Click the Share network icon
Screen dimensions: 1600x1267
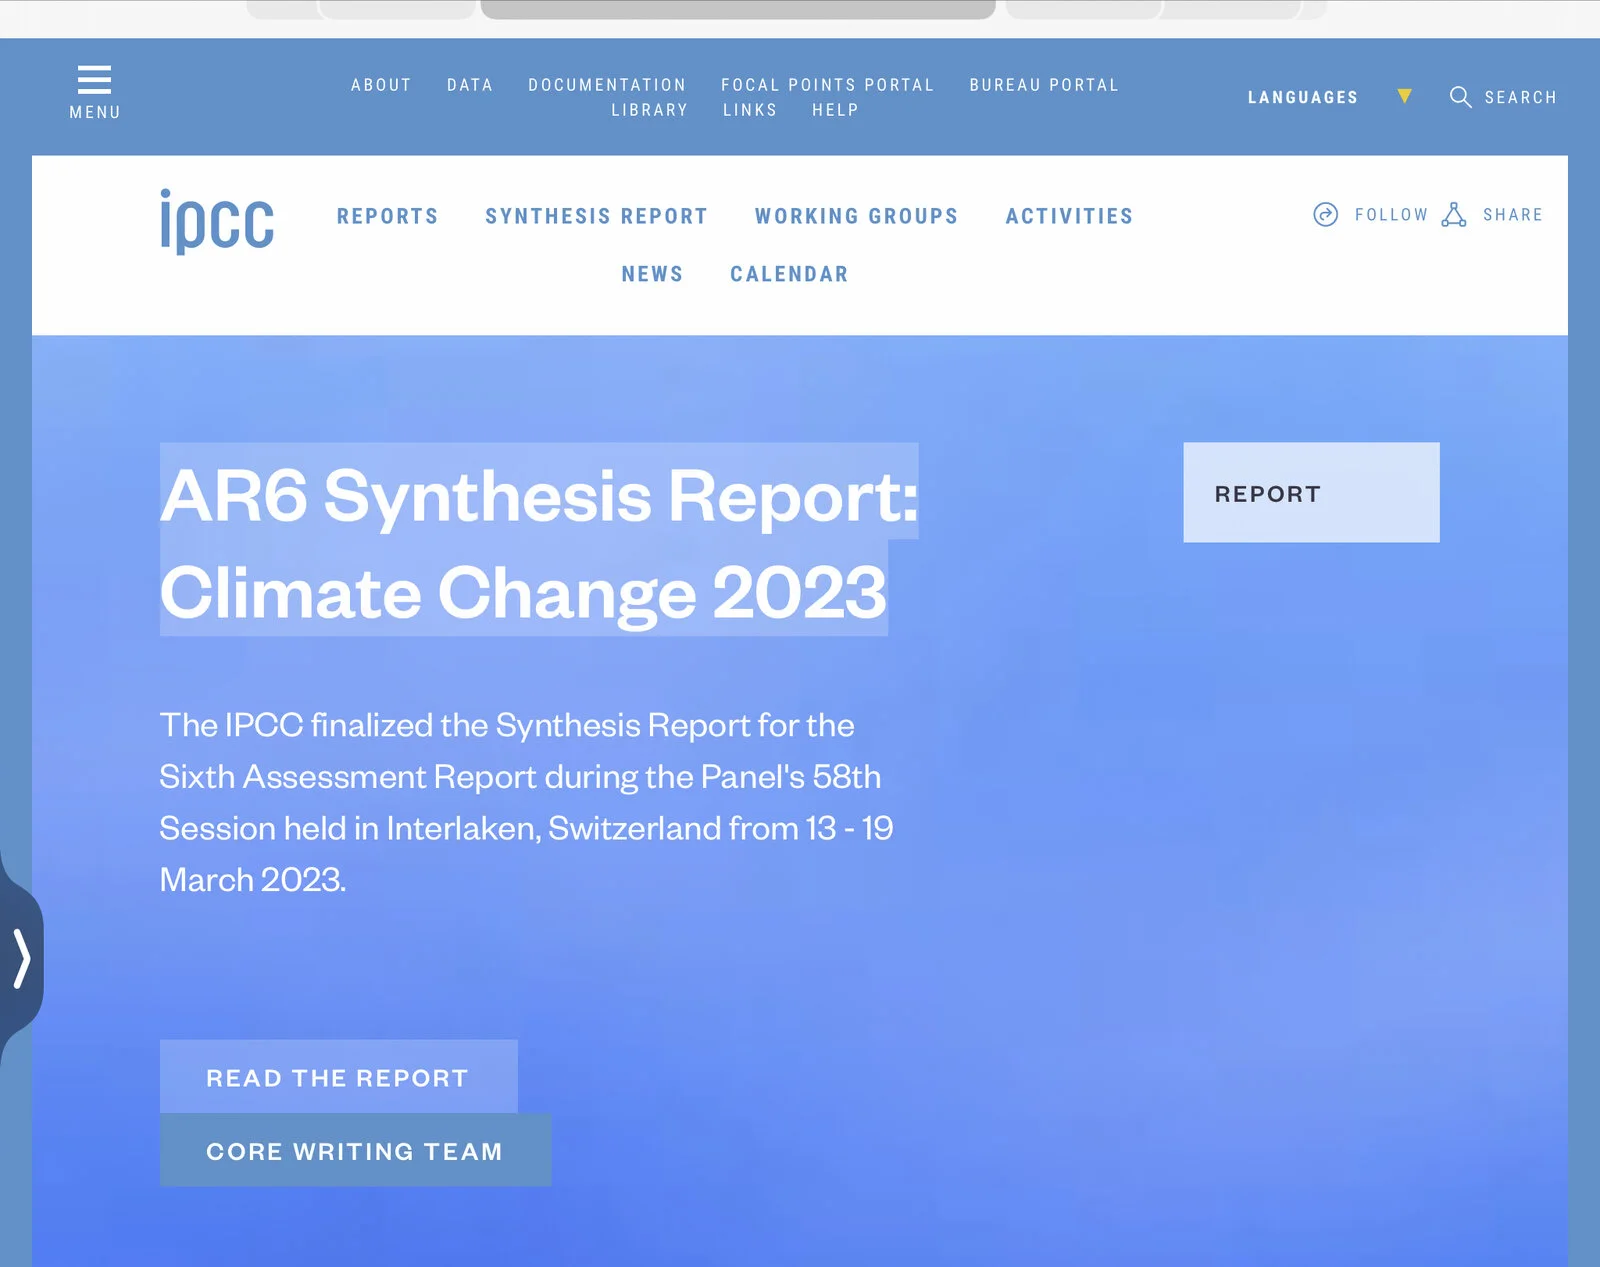[x=1454, y=215]
